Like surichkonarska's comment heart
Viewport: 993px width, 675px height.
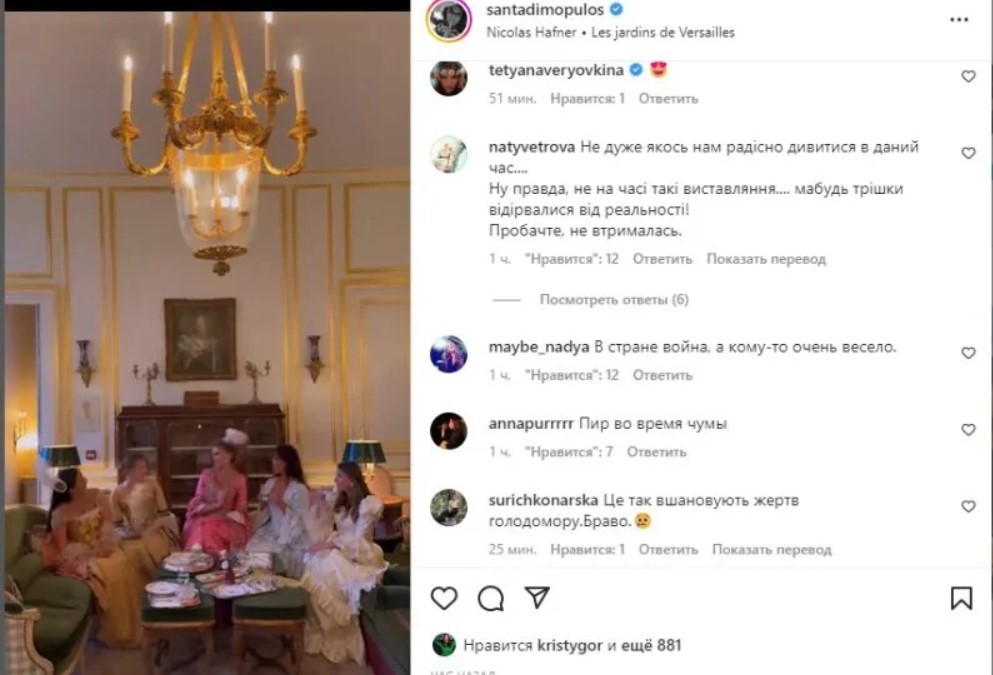[x=968, y=506]
